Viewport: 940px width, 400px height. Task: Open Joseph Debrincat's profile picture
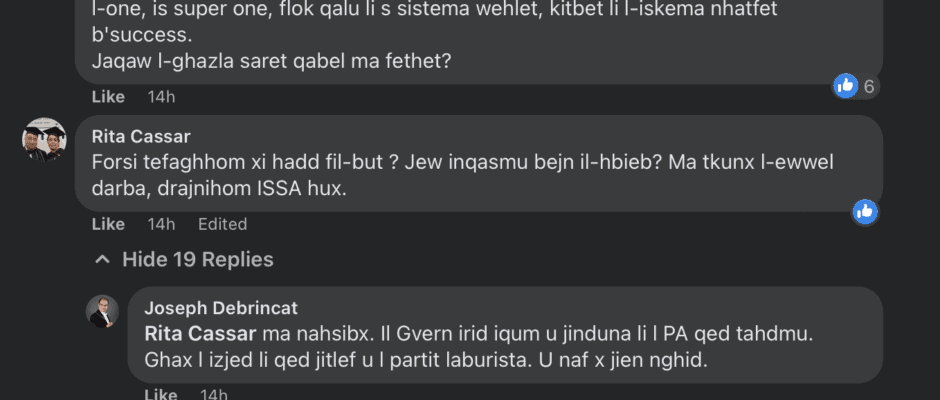click(x=103, y=311)
